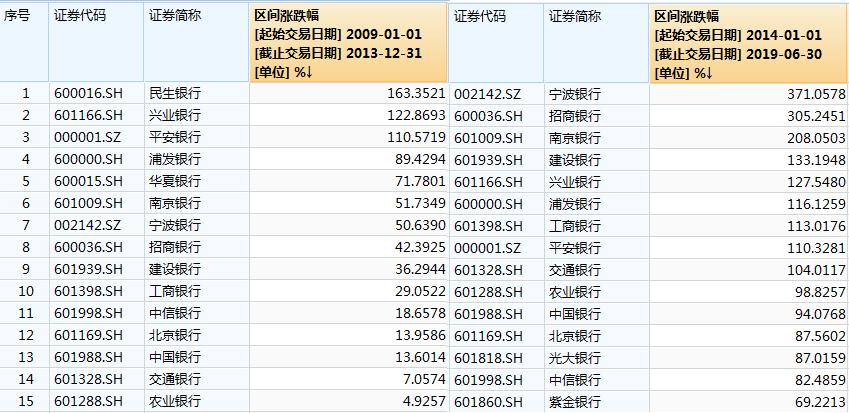Click the value 305.2451

point(817,116)
